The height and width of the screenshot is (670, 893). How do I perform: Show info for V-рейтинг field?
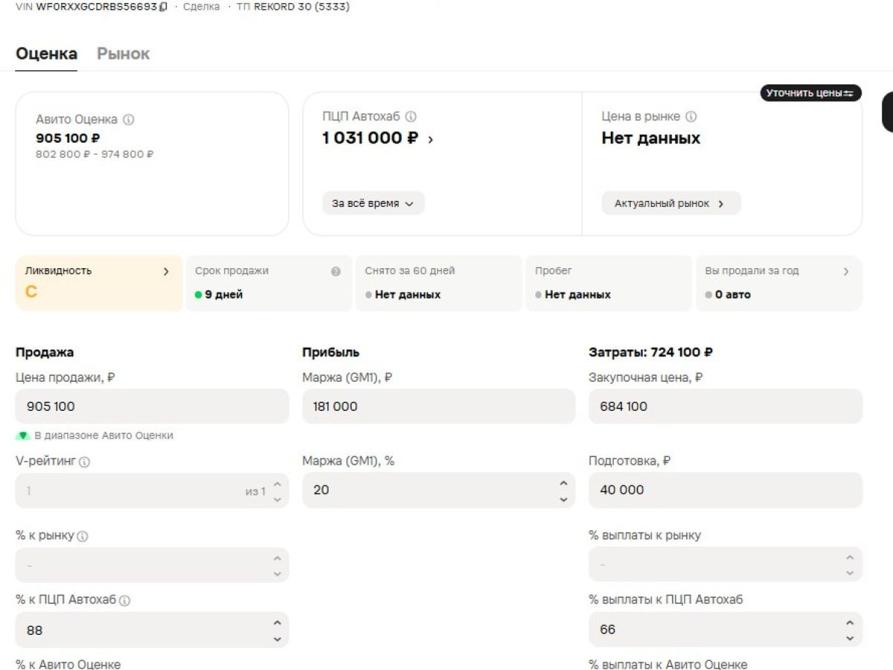(84, 462)
